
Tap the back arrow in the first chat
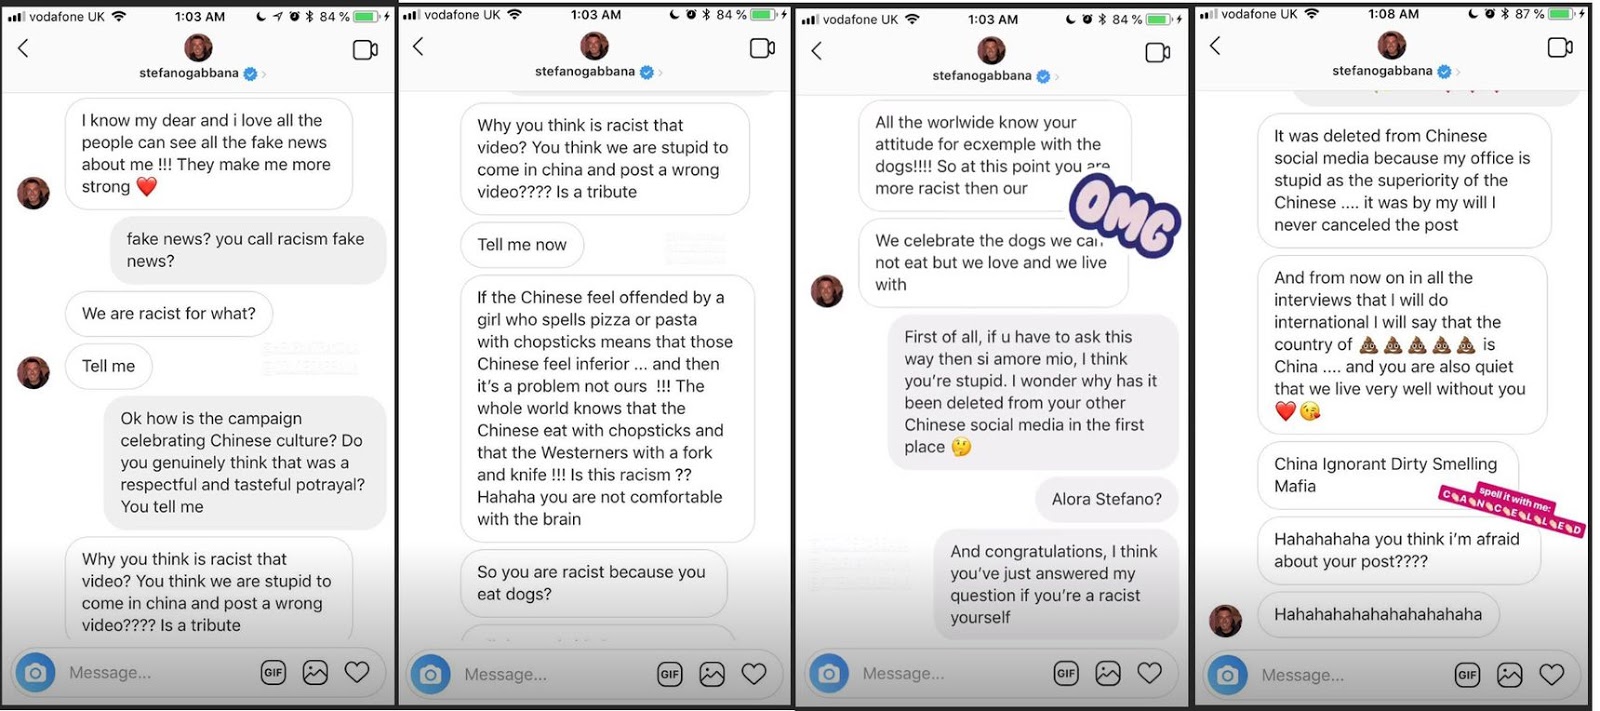(23, 48)
